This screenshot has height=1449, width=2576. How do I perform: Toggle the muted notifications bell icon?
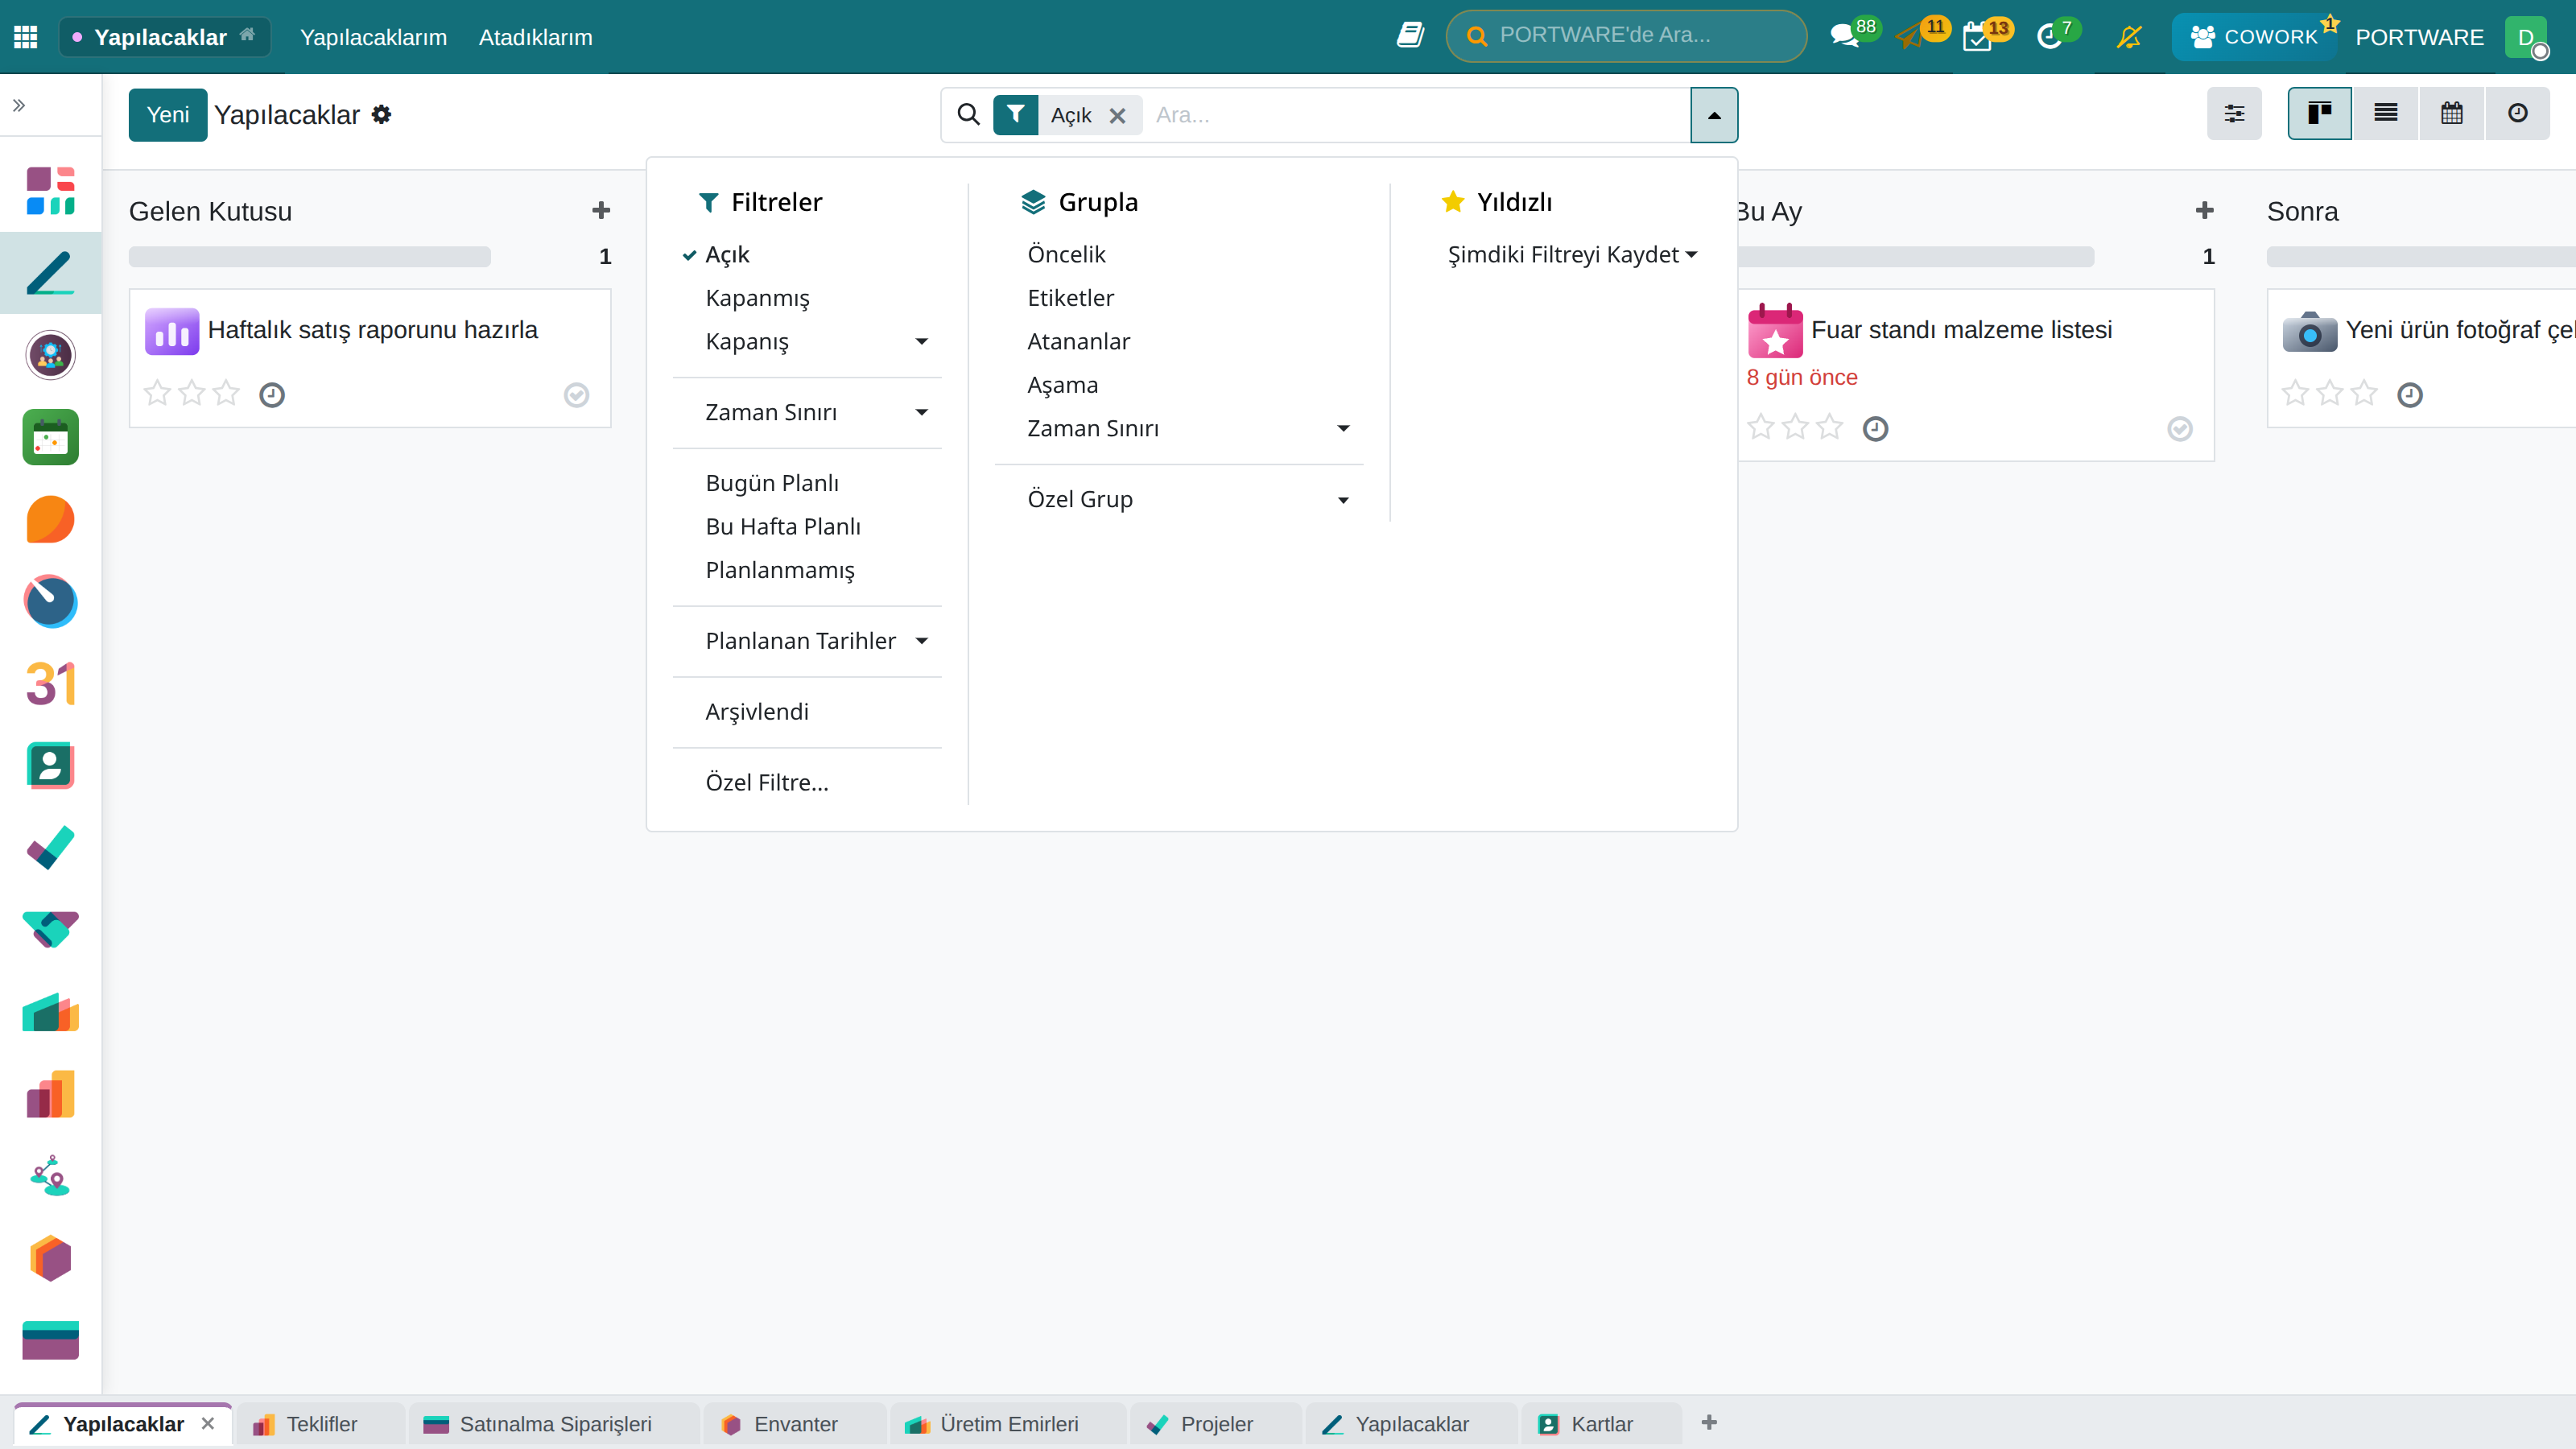pos(2129,36)
